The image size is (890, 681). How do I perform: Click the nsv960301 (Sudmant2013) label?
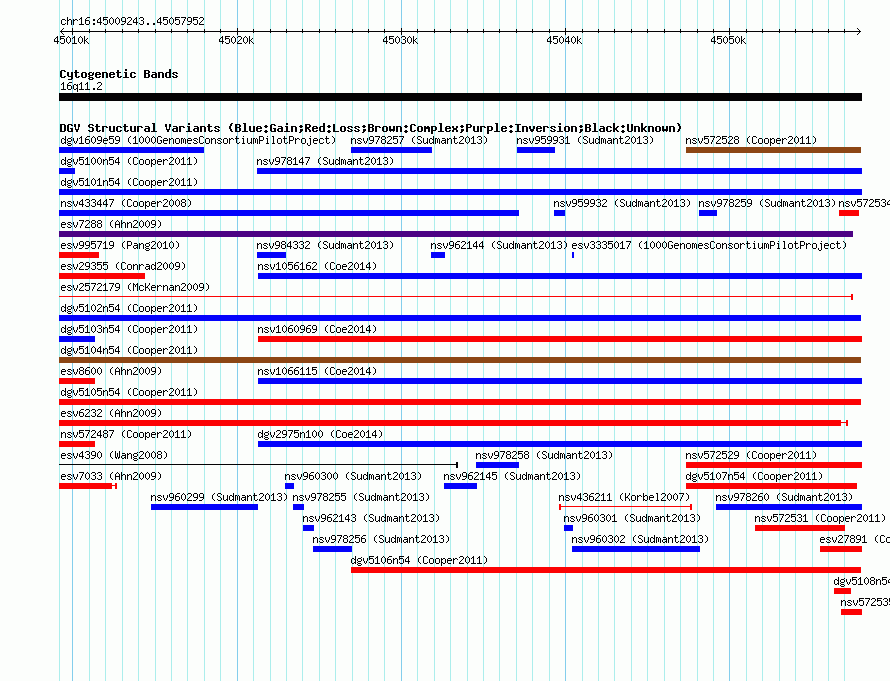[632, 518]
